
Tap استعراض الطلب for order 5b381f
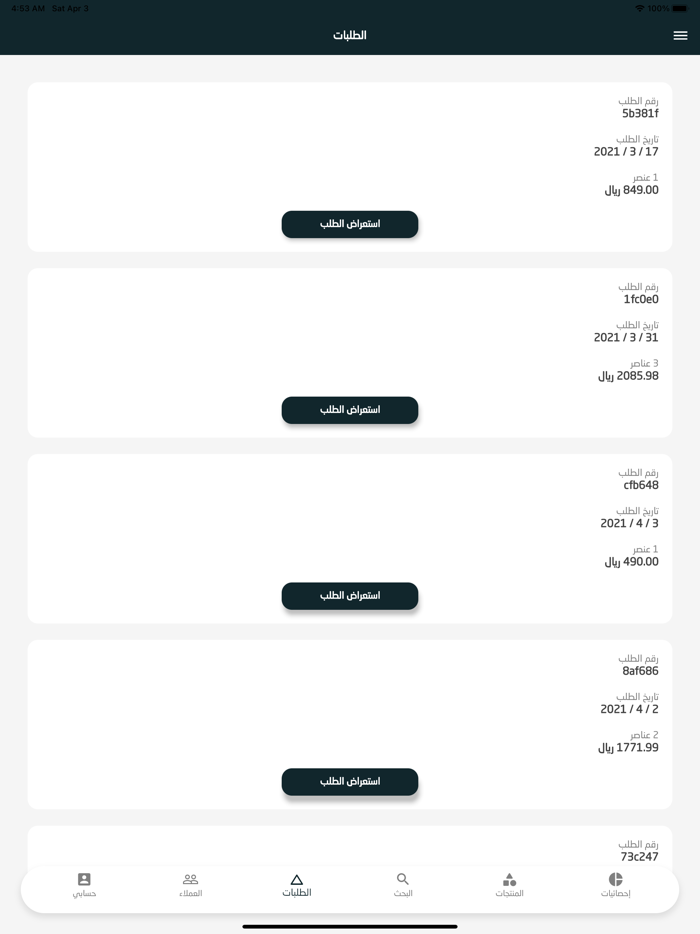[350, 224]
